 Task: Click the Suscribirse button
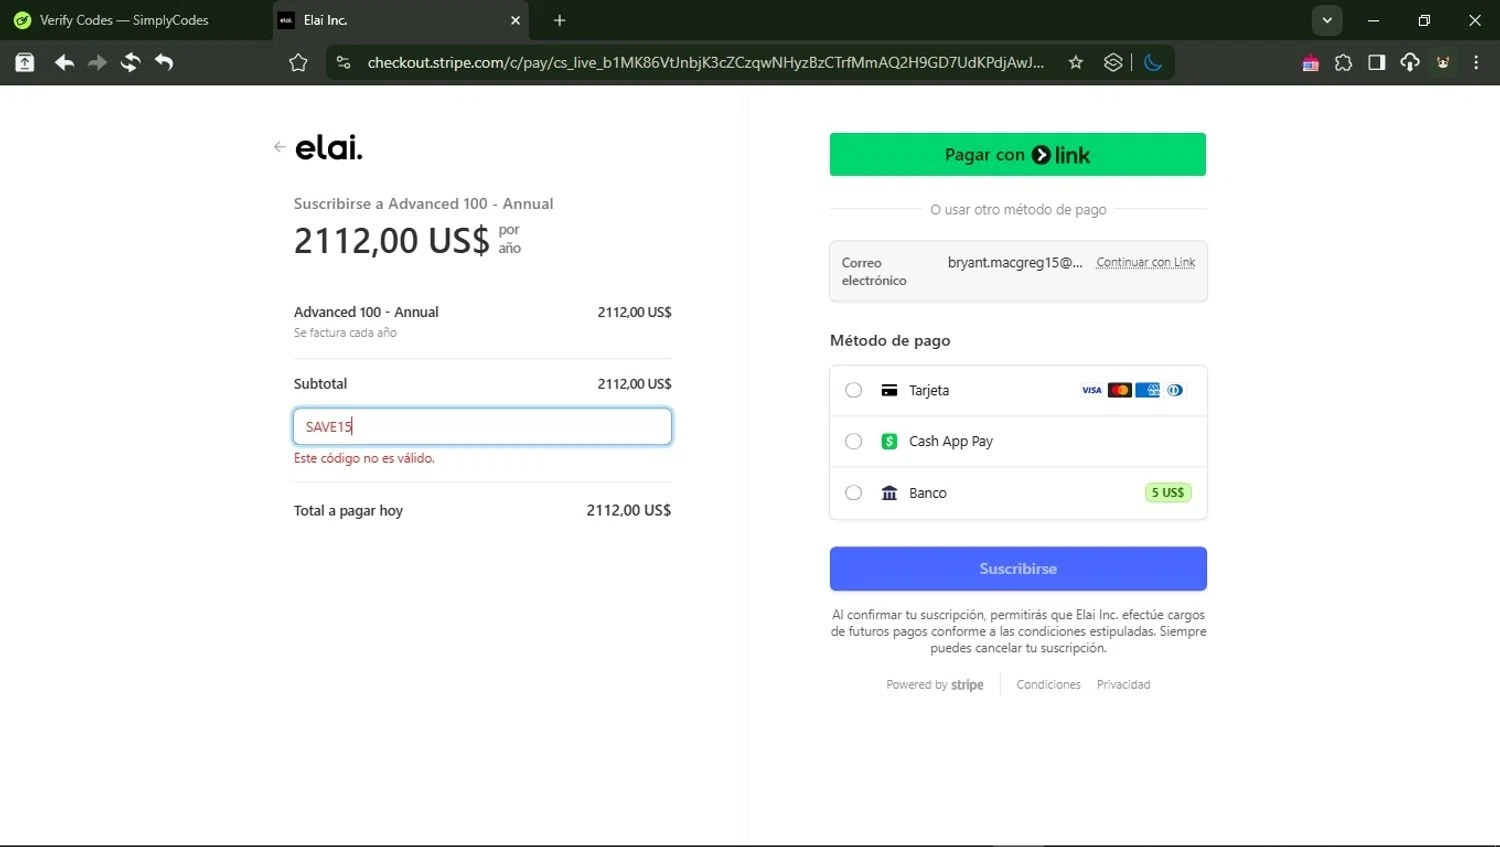(1018, 568)
